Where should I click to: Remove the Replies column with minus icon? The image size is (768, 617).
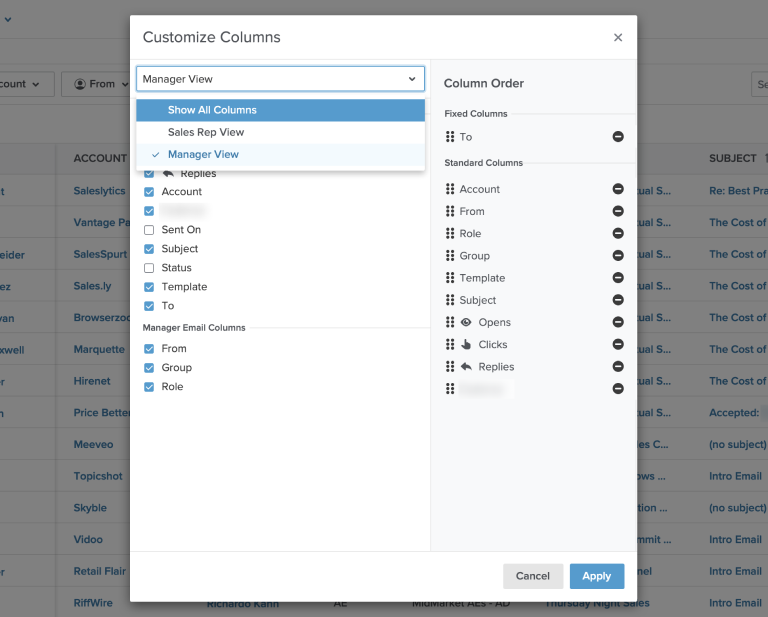618,366
